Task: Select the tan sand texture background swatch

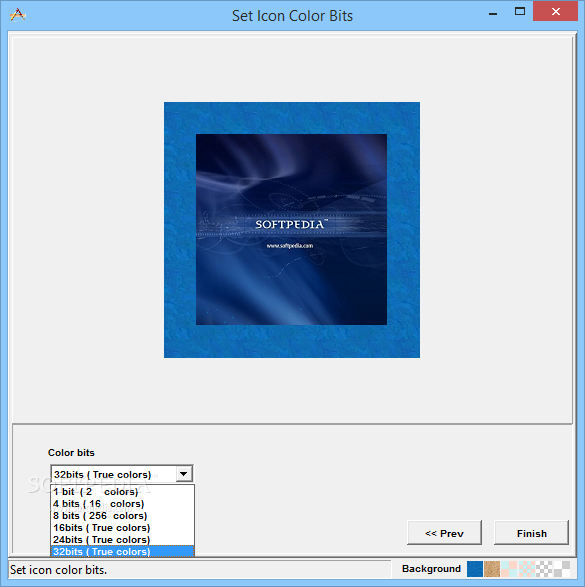Action: (x=492, y=569)
